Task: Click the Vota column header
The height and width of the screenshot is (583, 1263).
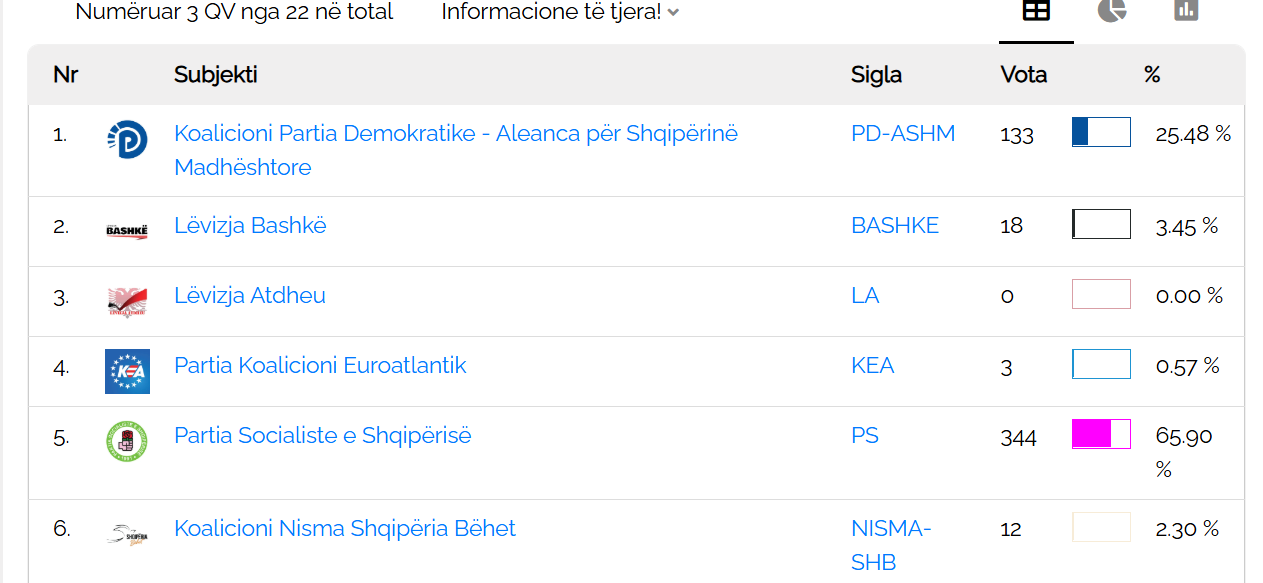Action: [1023, 75]
